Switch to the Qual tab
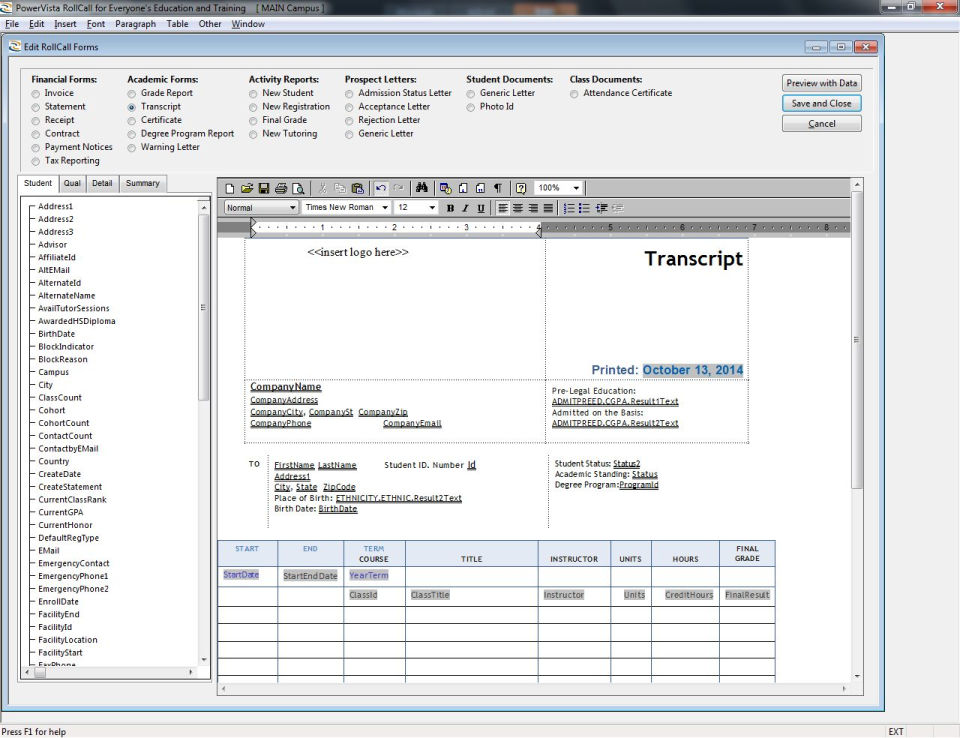The height and width of the screenshot is (738, 960). (72, 183)
